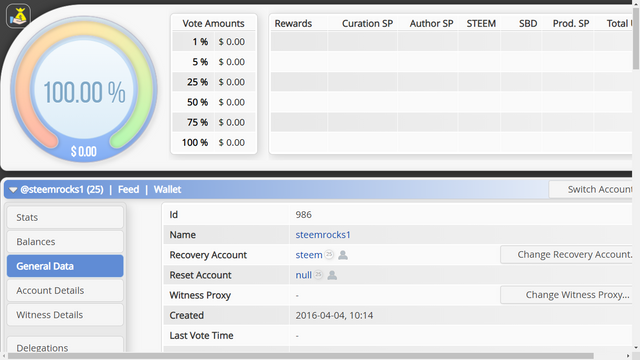Viewport: 640px width, 360px height.
Task: Open the null reset account link
Action: pyautogui.click(x=304, y=275)
